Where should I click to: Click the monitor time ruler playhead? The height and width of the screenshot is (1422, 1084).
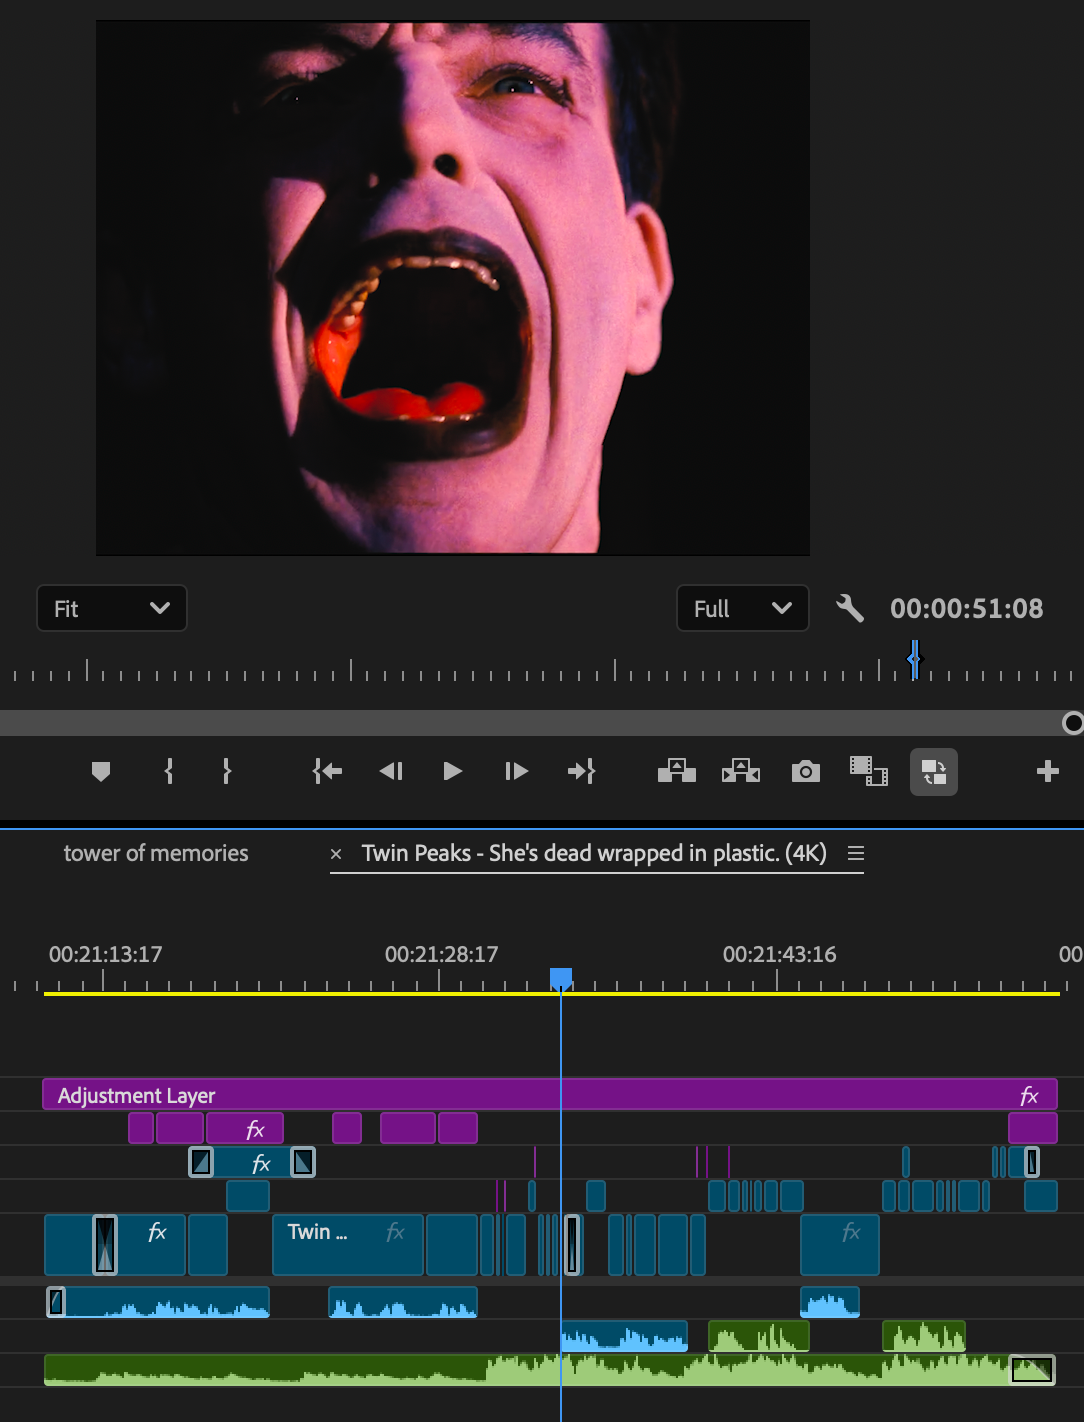pyautogui.click(x=914, y=659)
